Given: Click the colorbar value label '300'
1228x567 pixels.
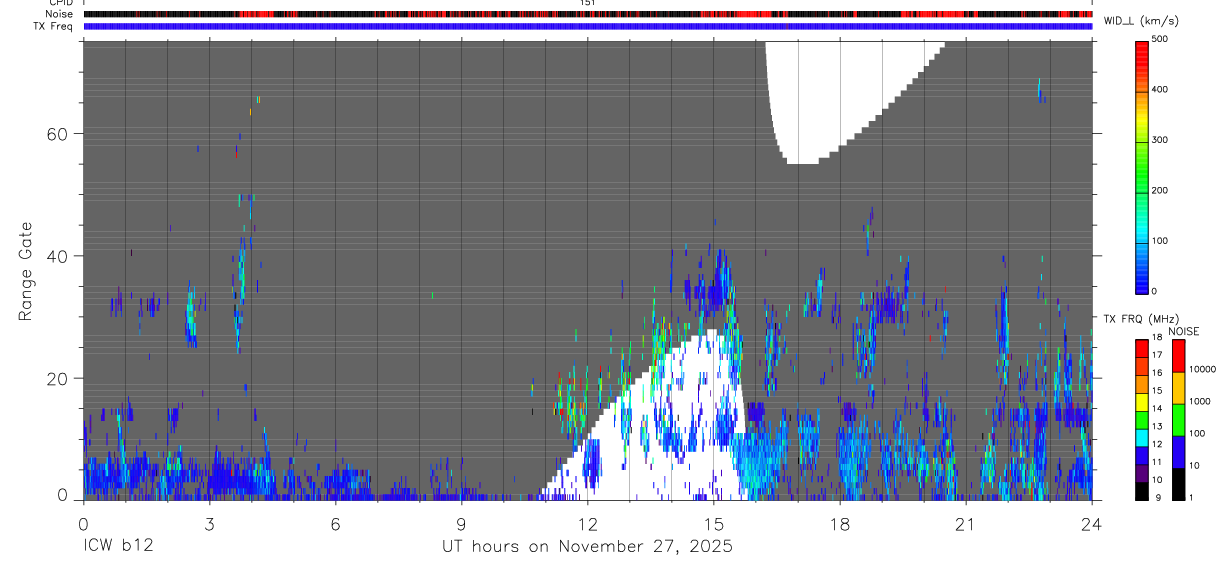Looking at the screenshot, I should click(1160, 140).
